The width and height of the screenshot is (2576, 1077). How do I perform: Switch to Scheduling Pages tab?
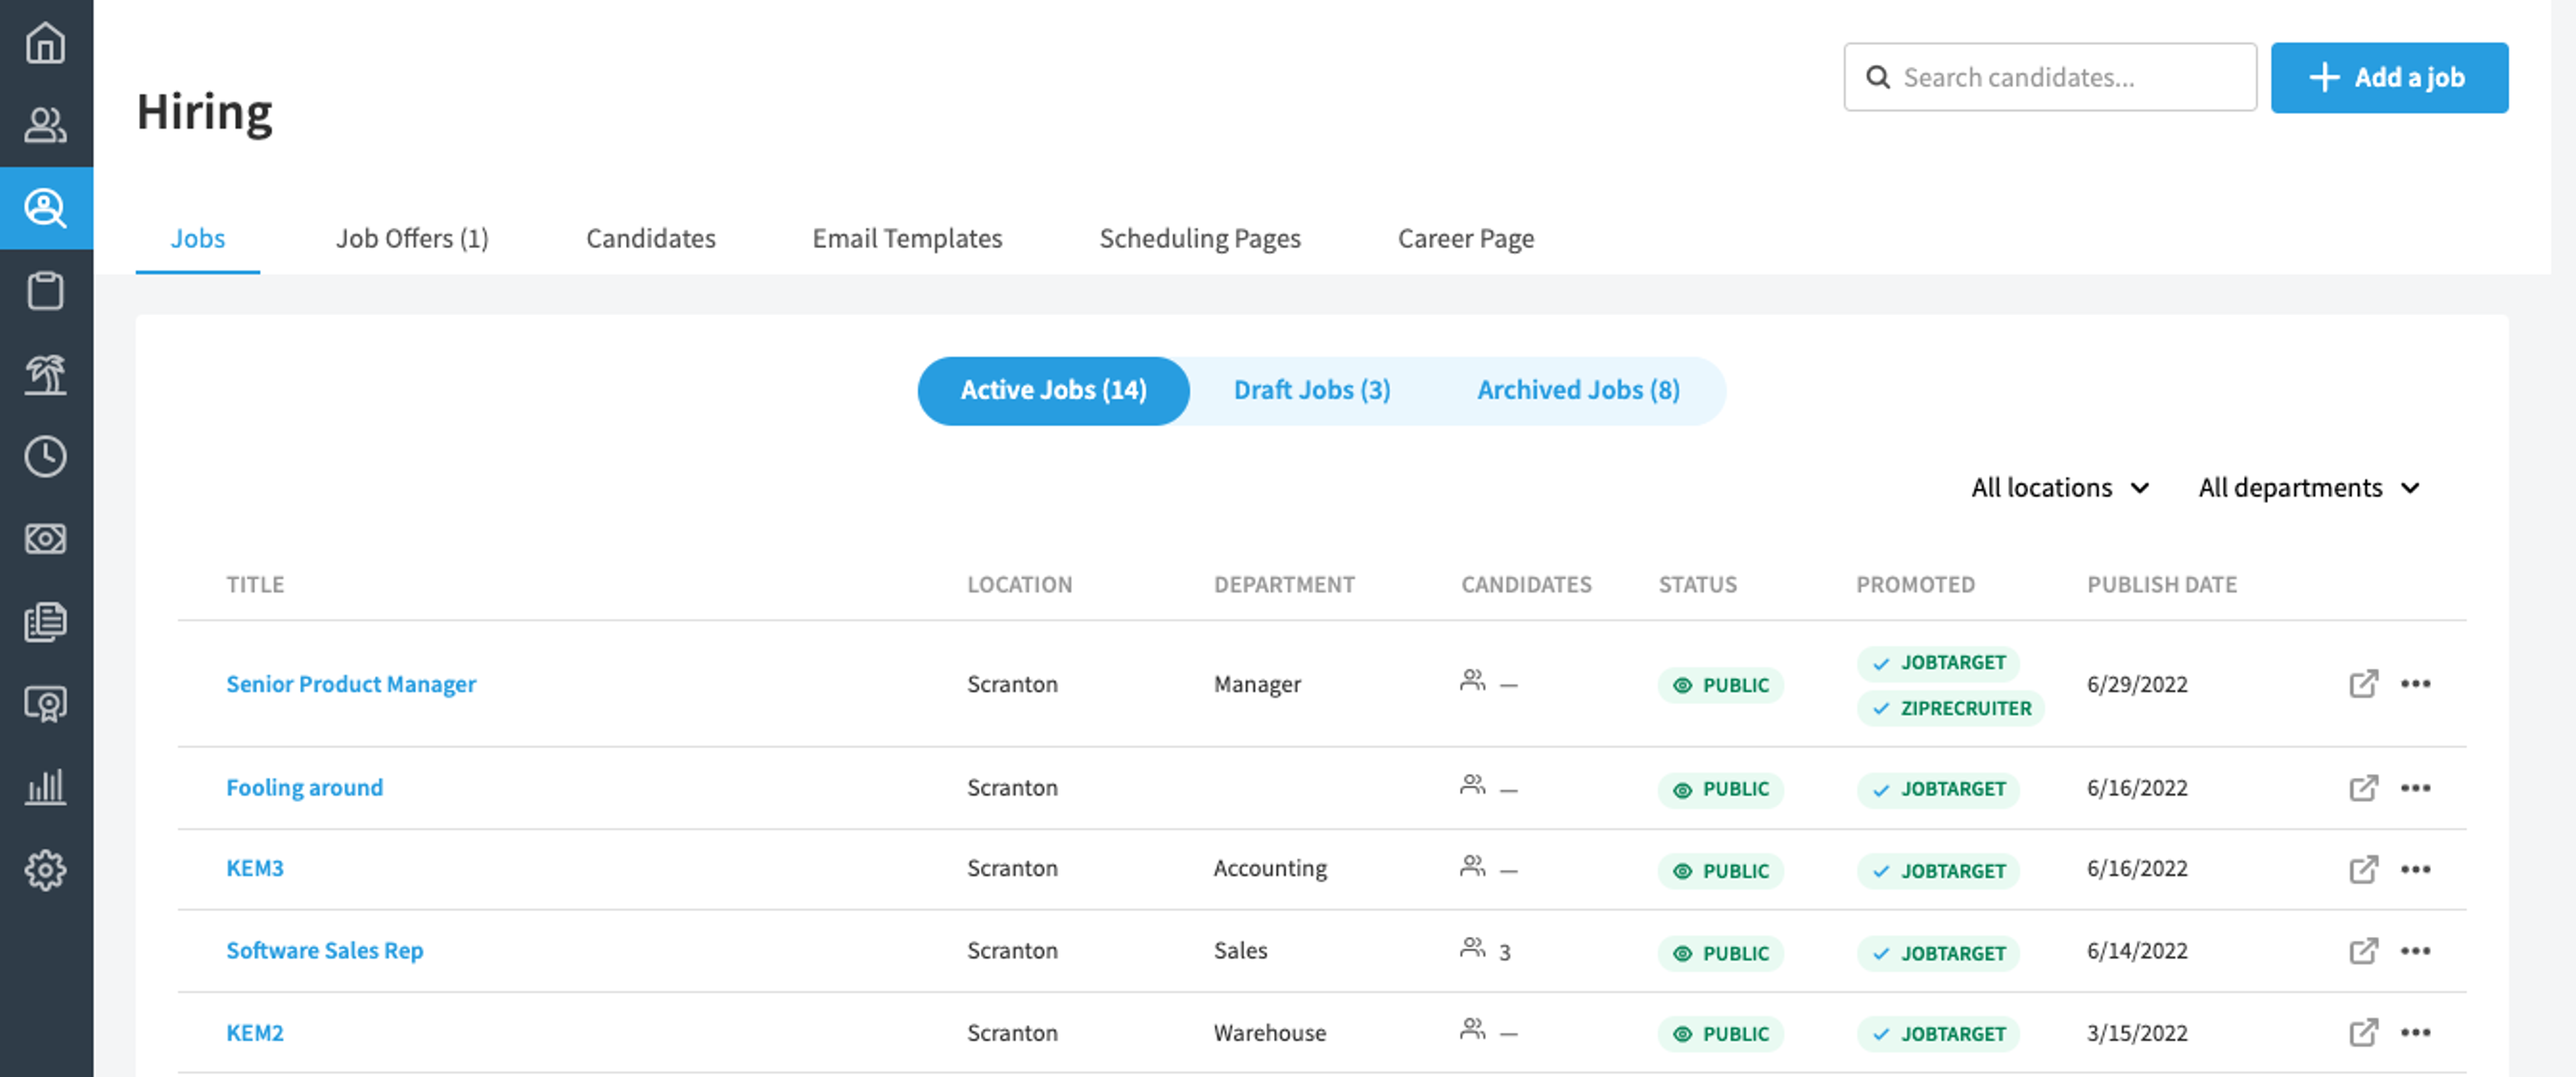tap(1200, 238)
